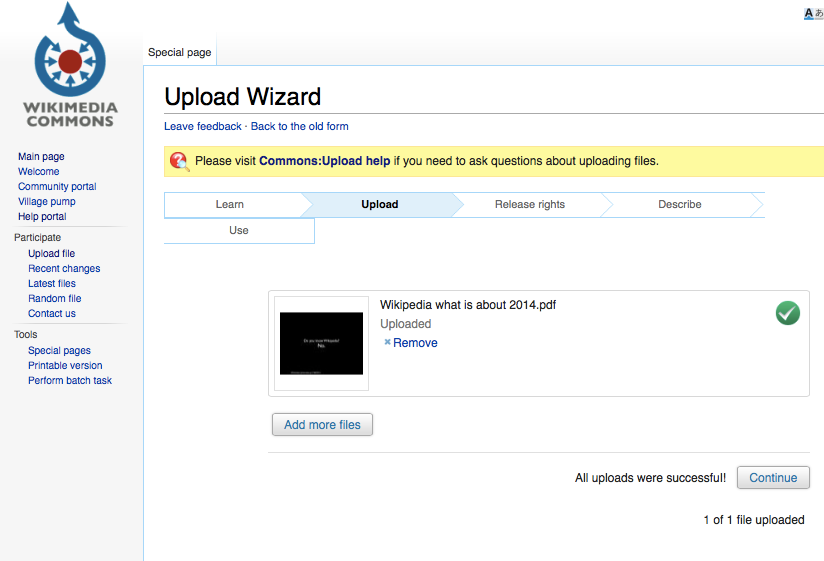Select the Special page tab
Image resolution: width=824 pixels, height=561 pixels.
pyautogui.click(x=180, y=53)
